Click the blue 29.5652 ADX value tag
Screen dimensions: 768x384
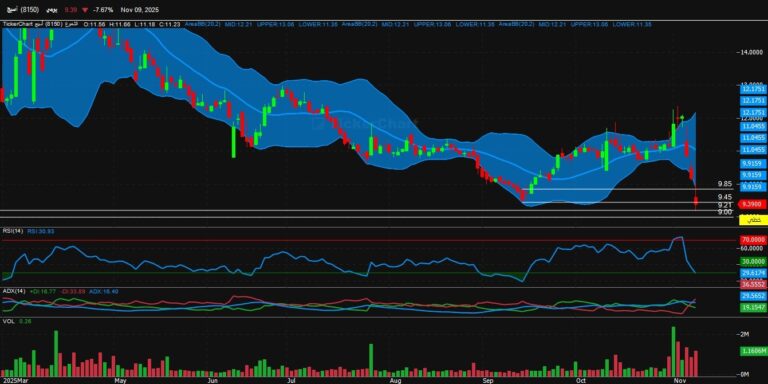click(753, 296)
